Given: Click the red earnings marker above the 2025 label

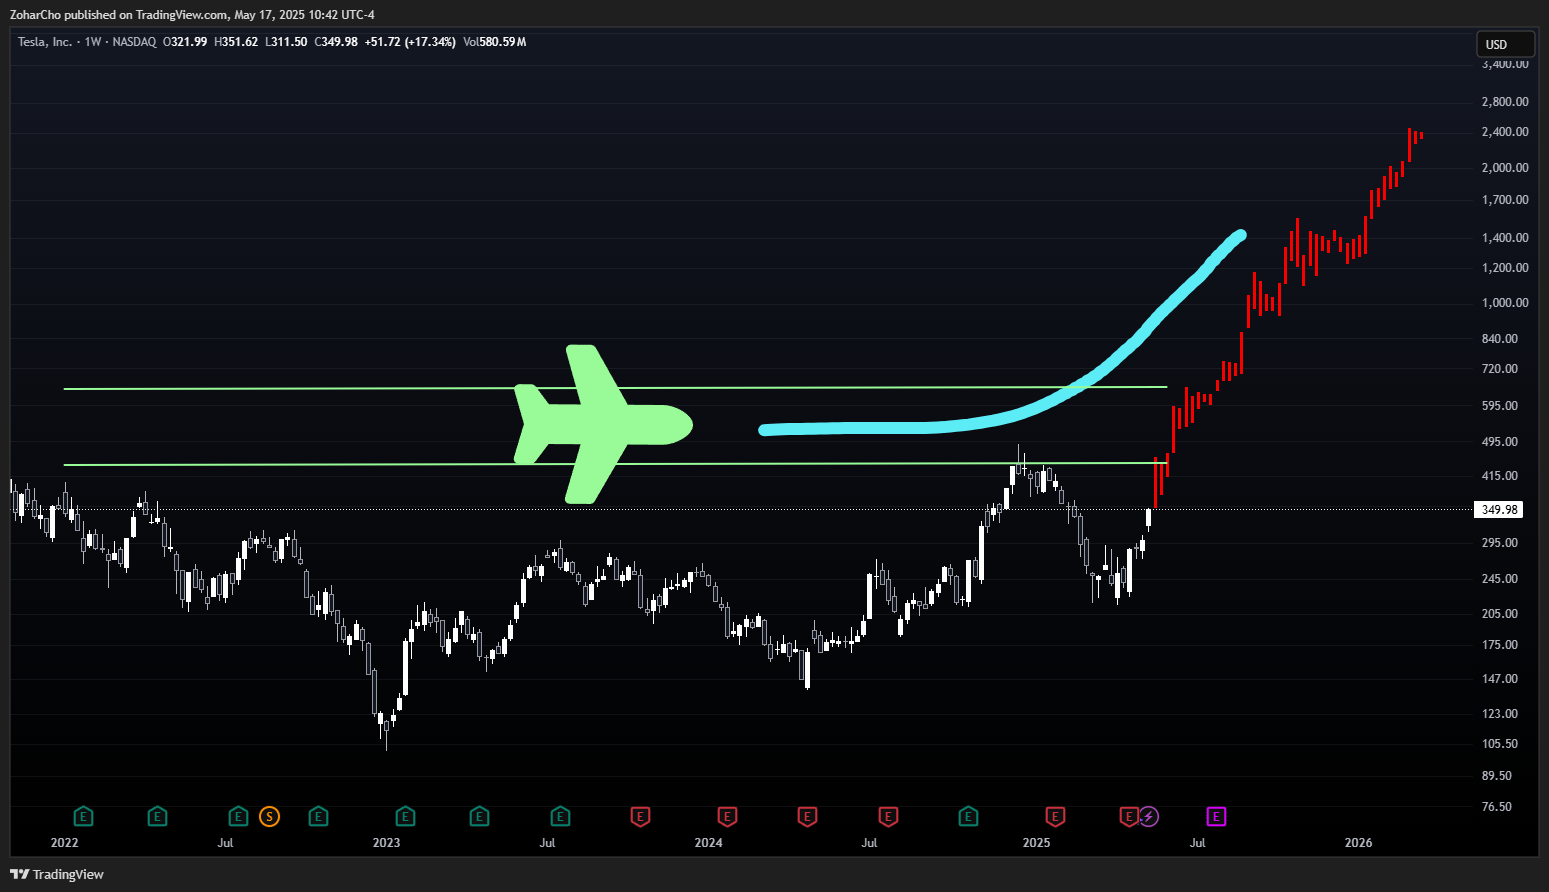Looking at the screenshot, I should point(1055,817).
